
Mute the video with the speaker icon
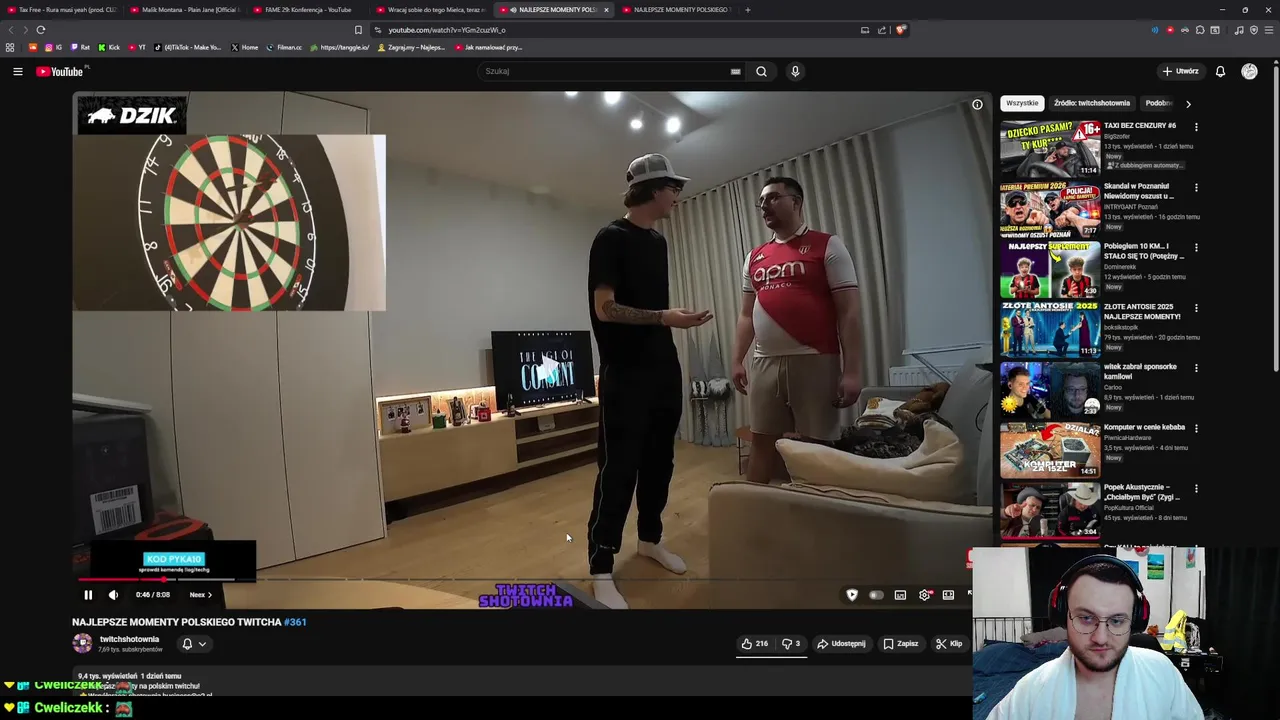(113, 595)
